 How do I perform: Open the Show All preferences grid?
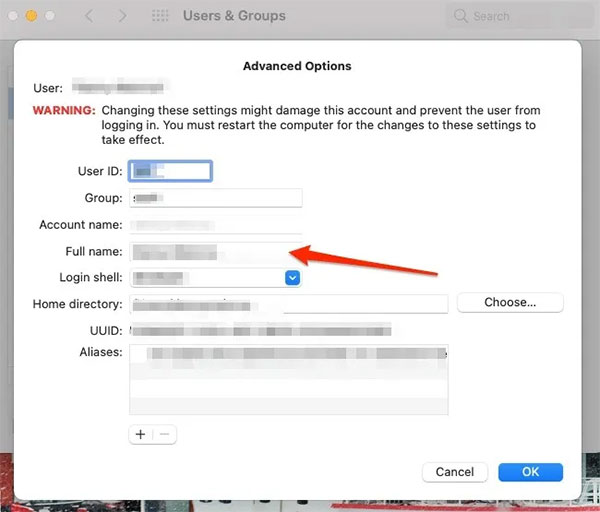point(160,16)
